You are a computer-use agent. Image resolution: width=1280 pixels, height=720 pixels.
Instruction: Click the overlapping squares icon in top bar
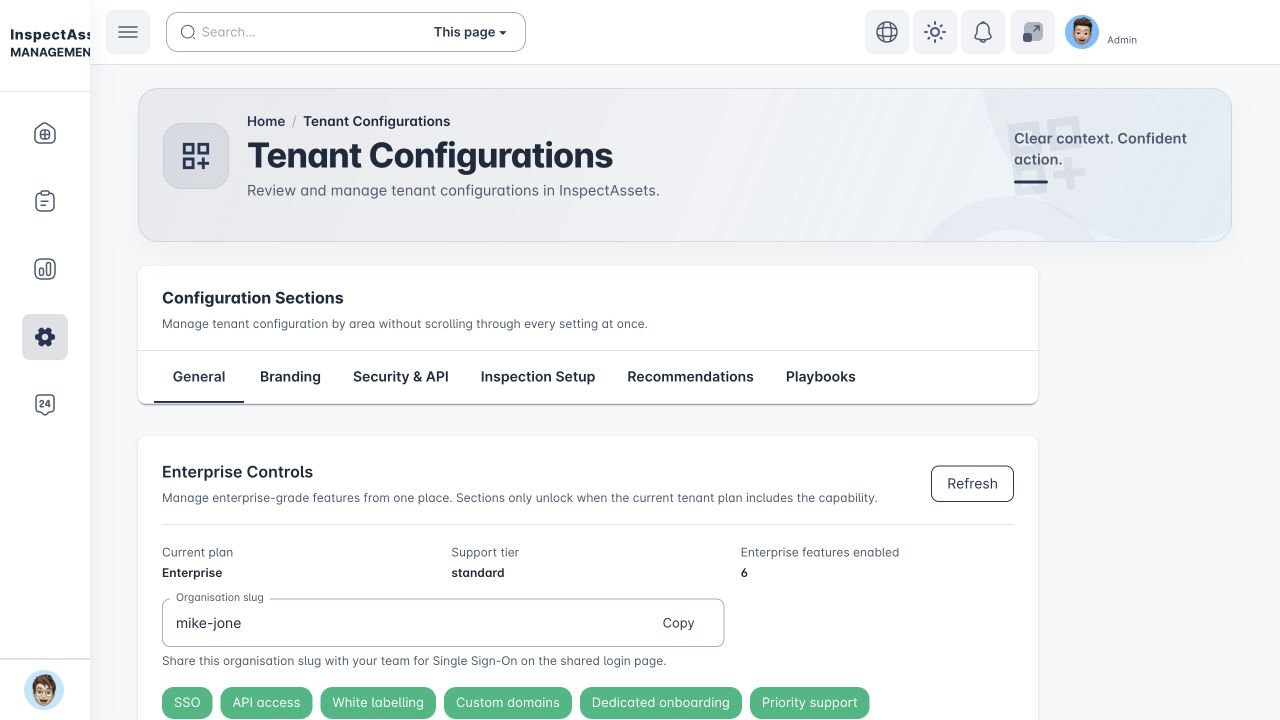coord(1033,32)
